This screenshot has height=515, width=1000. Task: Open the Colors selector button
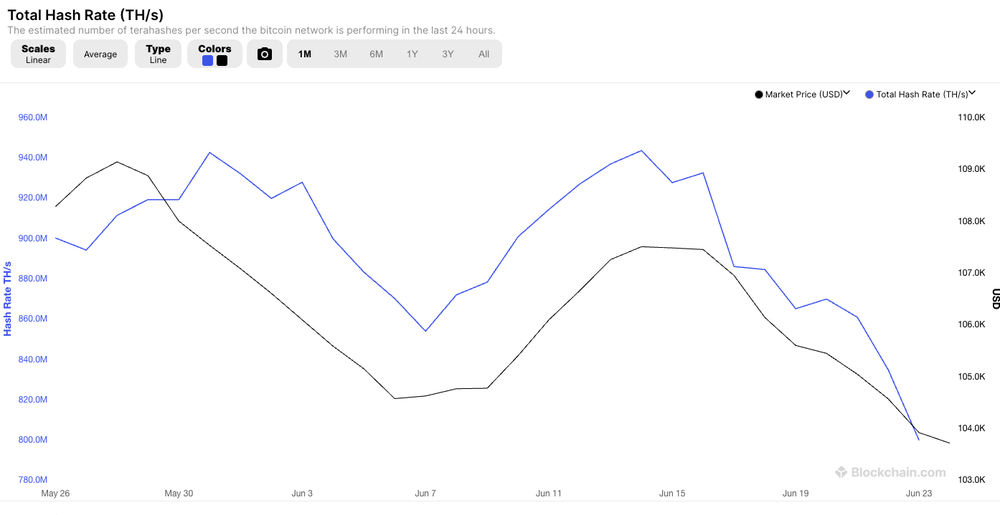(215, 54)
